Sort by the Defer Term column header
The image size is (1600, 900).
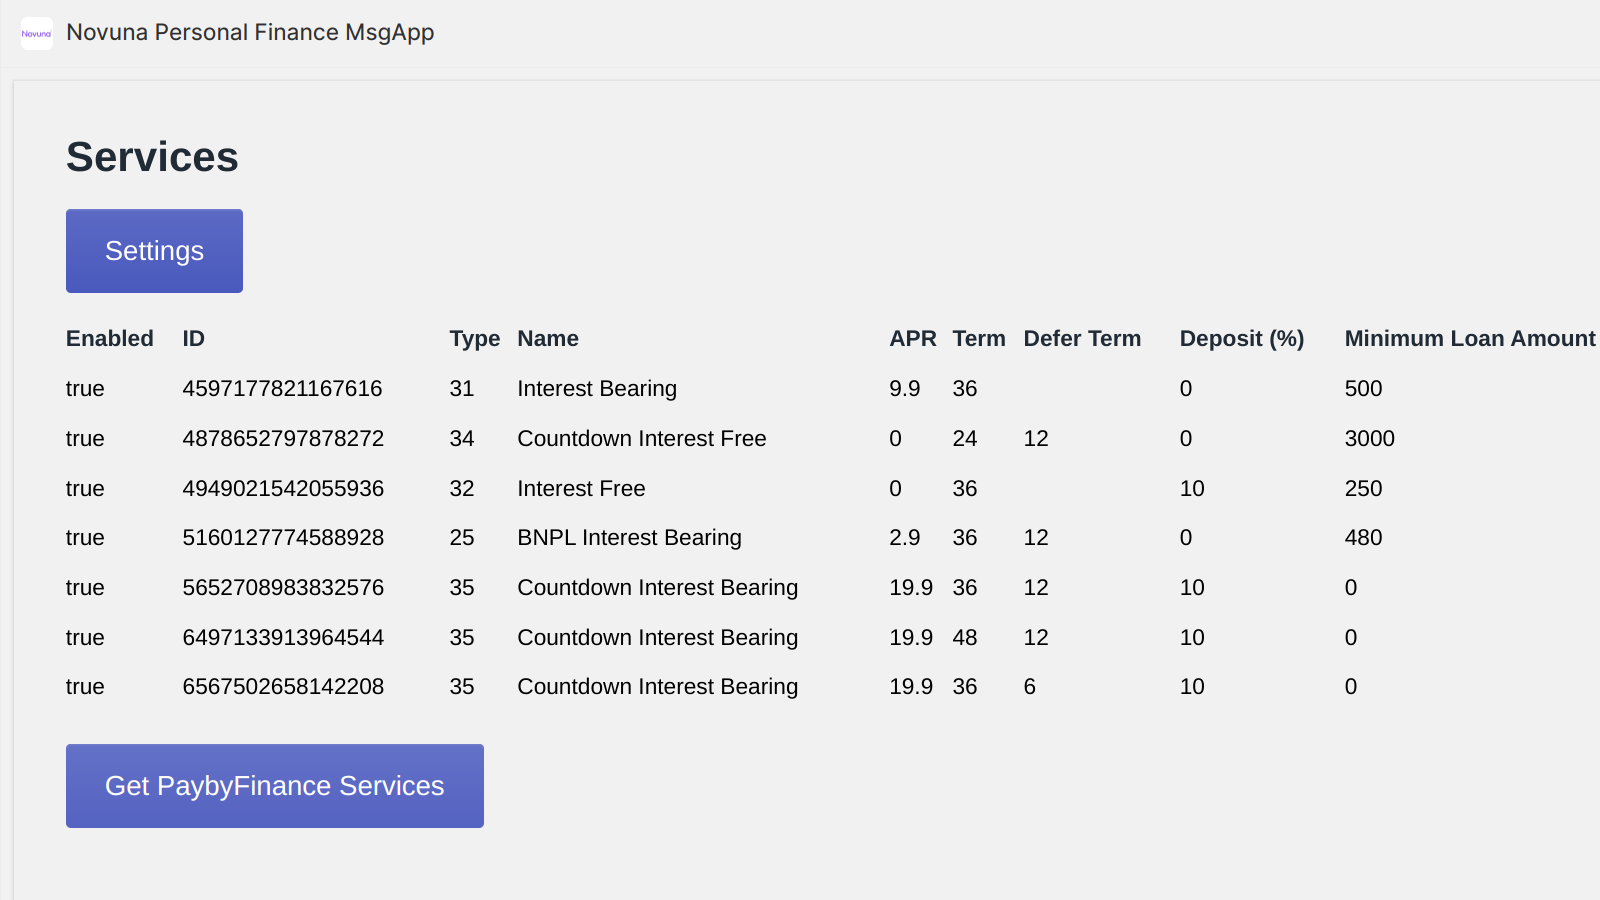point(1082,338)
